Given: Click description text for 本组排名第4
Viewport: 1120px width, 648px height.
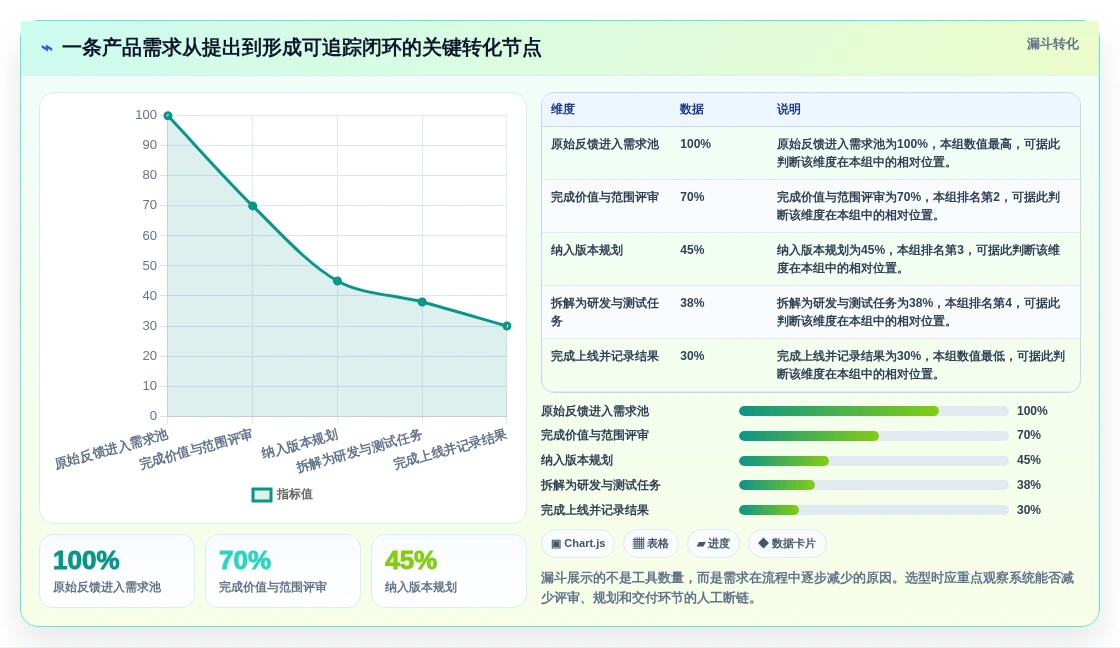Looking at the screenshot, I should pos(919,312).
